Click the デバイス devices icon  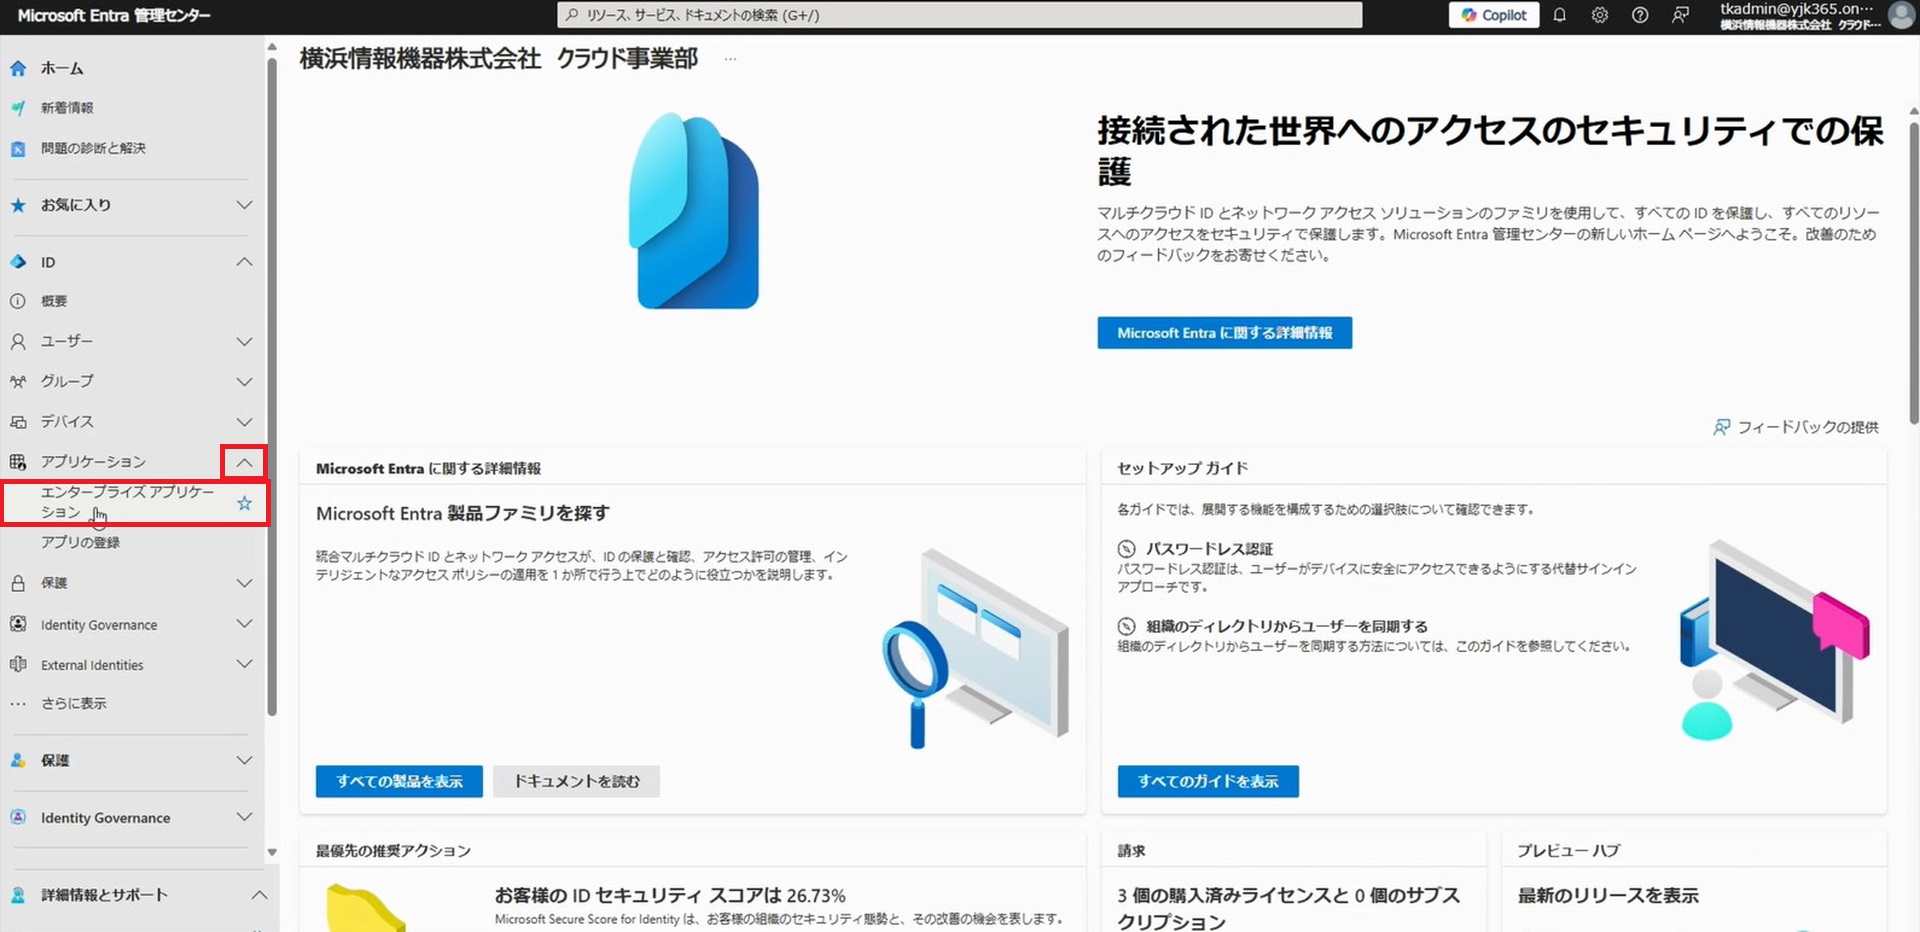[18, 422]
